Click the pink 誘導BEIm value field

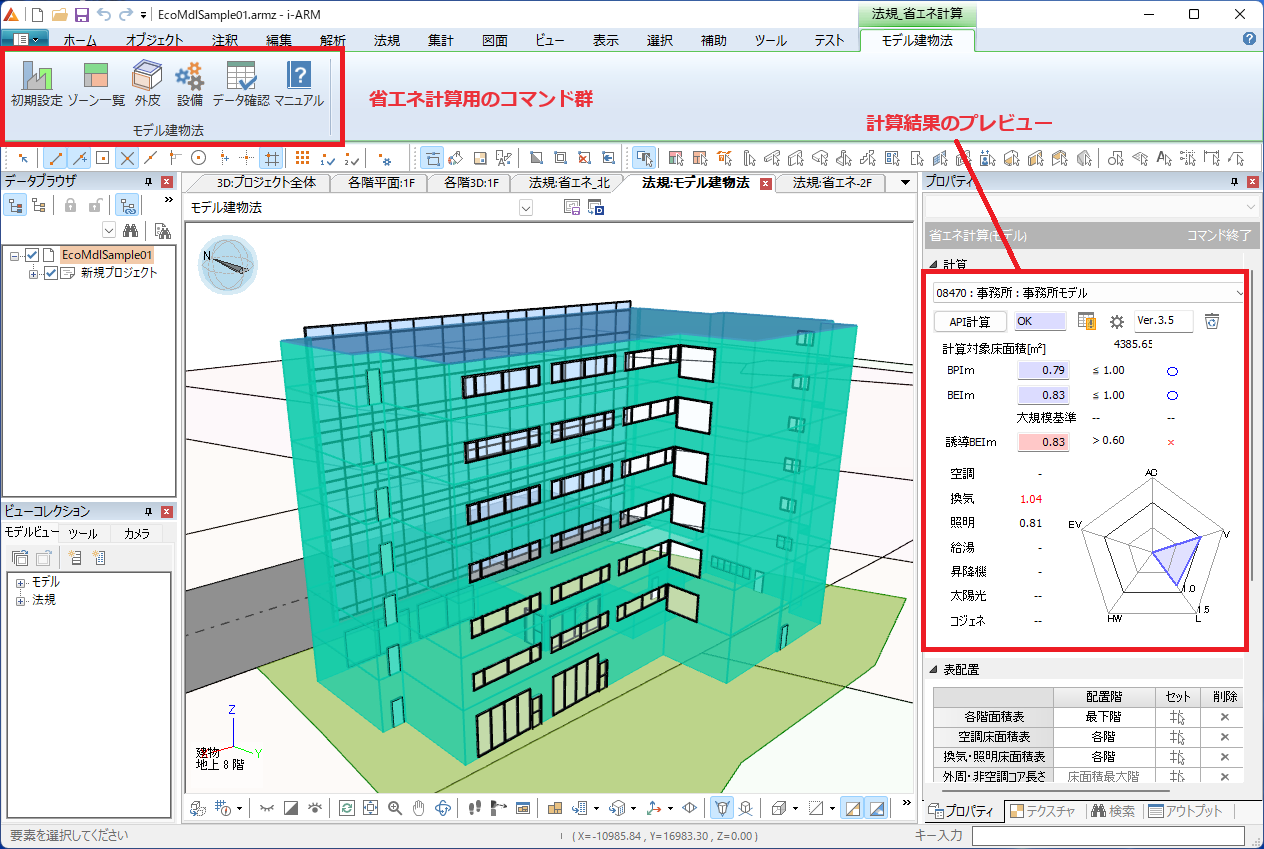click(x=1042, y=442)
